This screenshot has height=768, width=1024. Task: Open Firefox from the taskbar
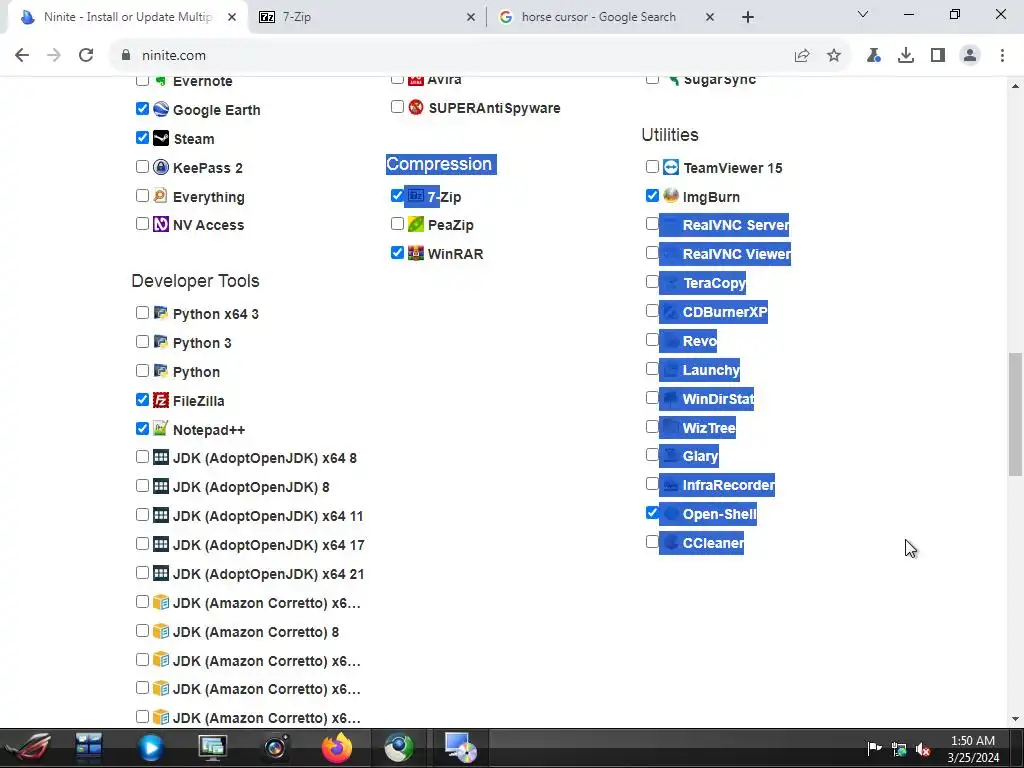(x=336, y=748)
